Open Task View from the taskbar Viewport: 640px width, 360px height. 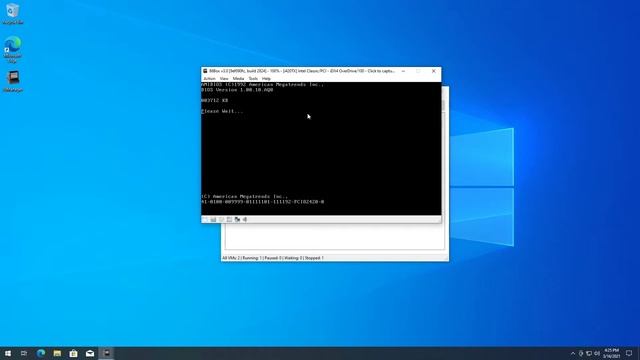(x=24, y=353)
